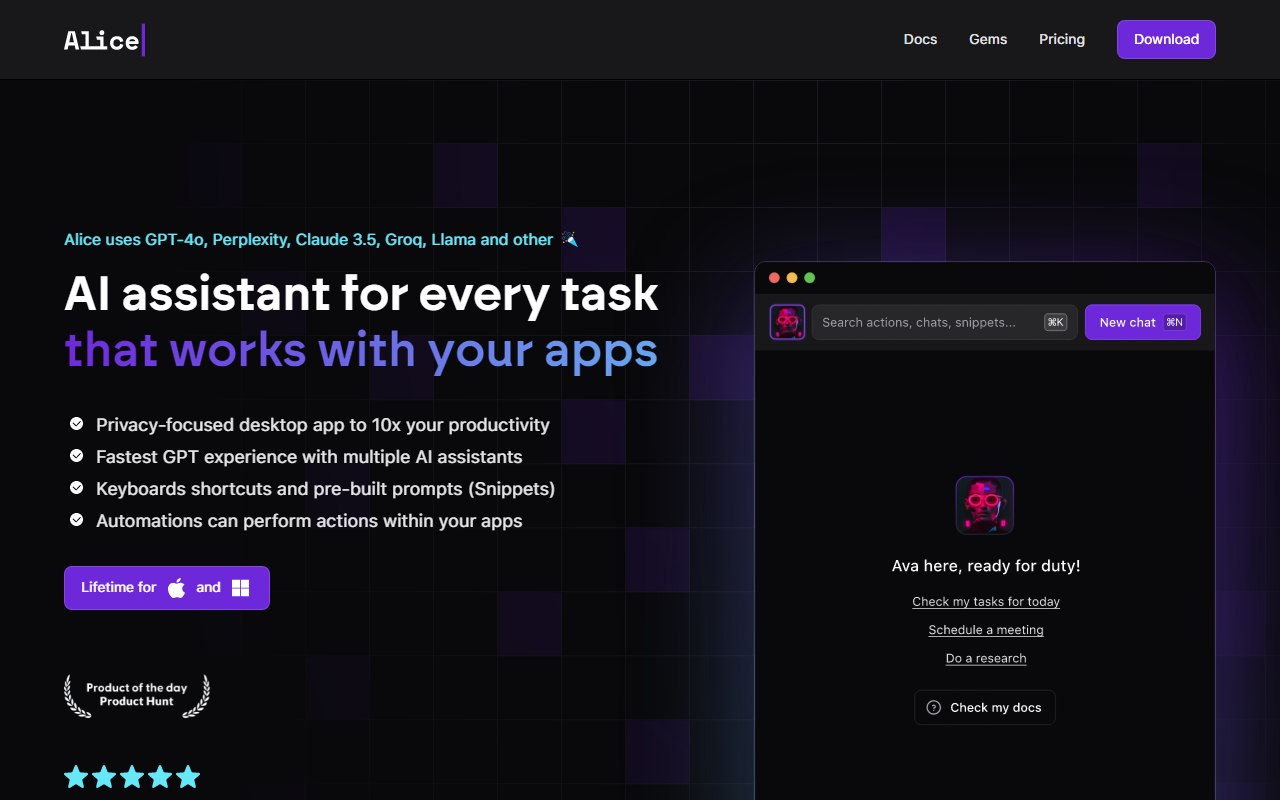This screenshot has width=1280, height=800.
Task: Go to the Pricing page
Action: [1062, 39]
